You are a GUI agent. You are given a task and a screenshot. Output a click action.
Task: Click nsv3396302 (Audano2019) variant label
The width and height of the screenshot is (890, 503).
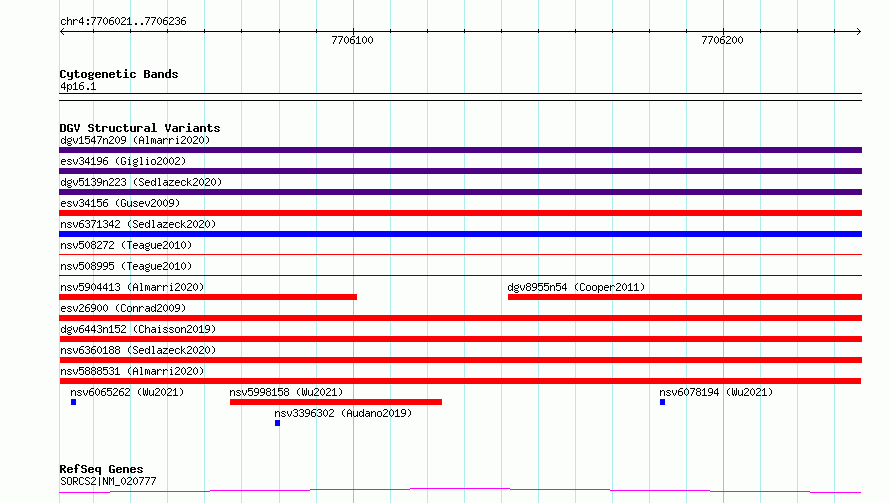point(343,413)
